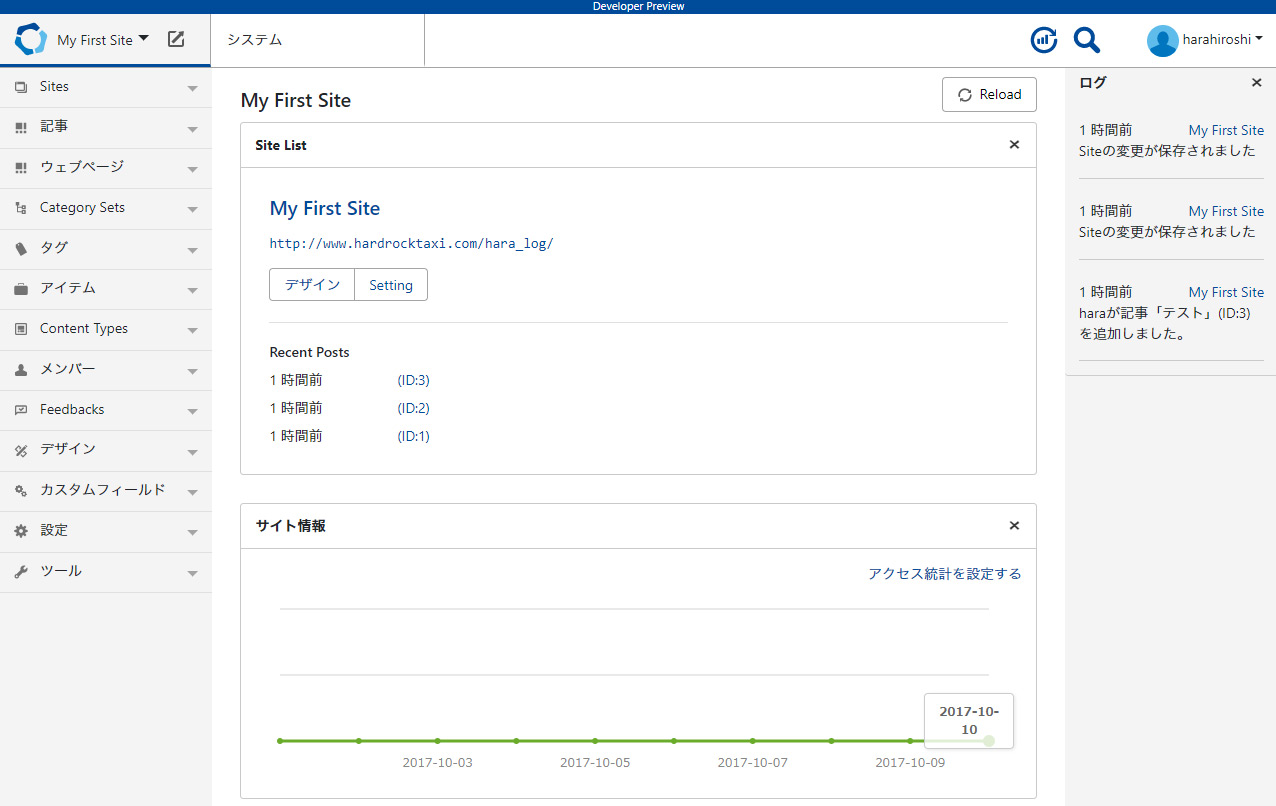
Task: Click the ツール wrench icon
Action: [21, 572]
